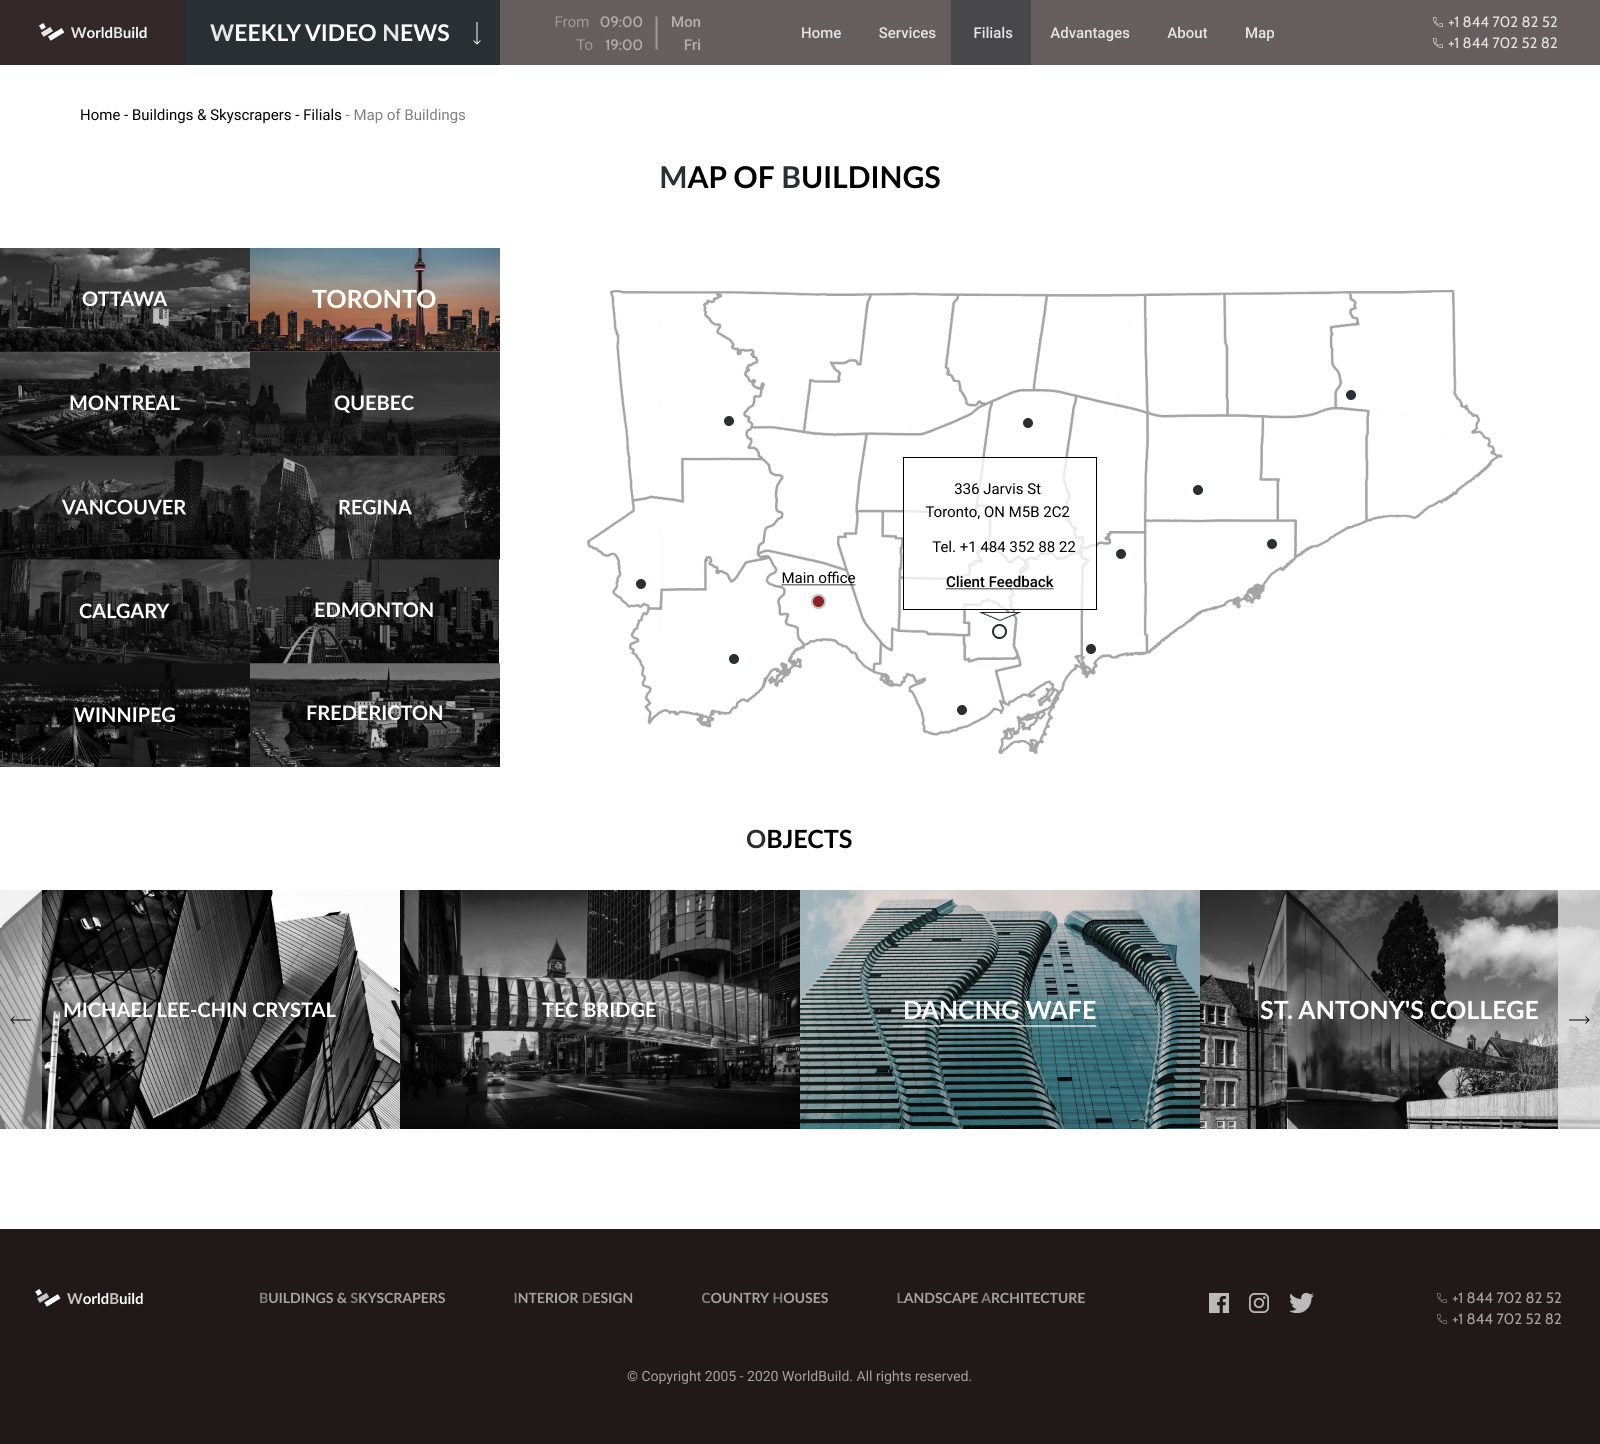Click the hollow selected marker below the address popup
Viewport: 1600px width, 1444px height.
click(x=999, y=631)
